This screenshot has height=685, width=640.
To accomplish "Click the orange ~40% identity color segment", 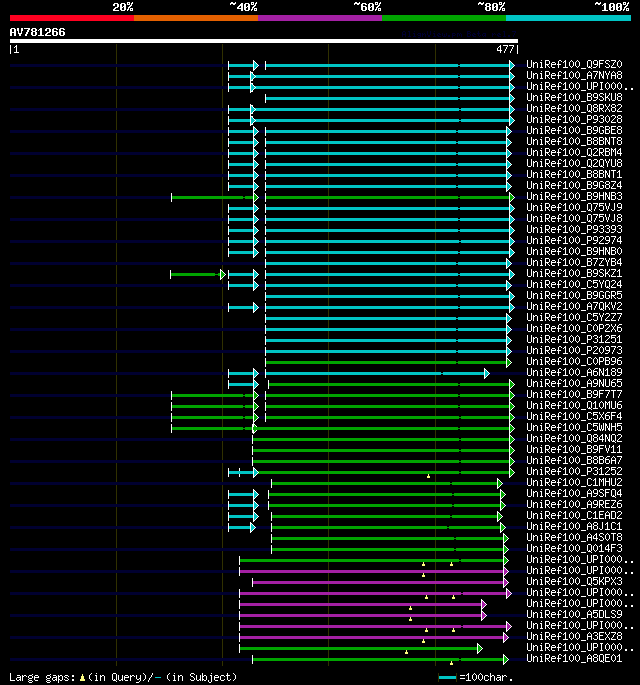I will pyautogui.click(x=196, y=18).
